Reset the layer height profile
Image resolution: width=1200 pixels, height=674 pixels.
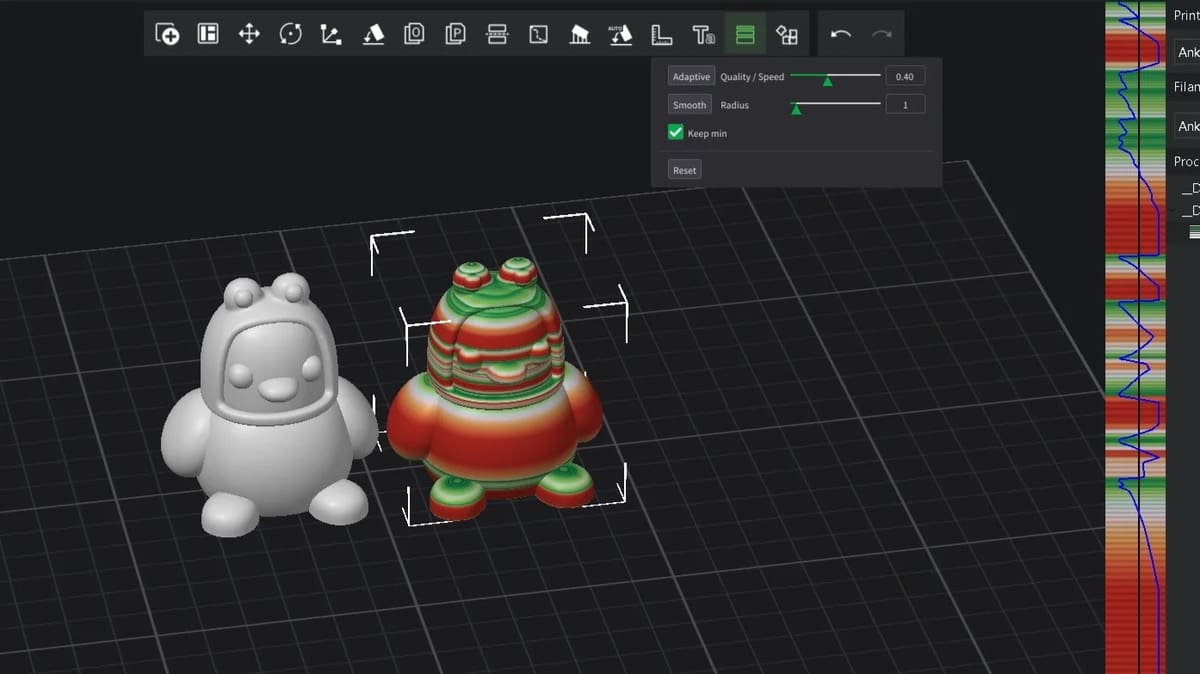click(684, 170)
